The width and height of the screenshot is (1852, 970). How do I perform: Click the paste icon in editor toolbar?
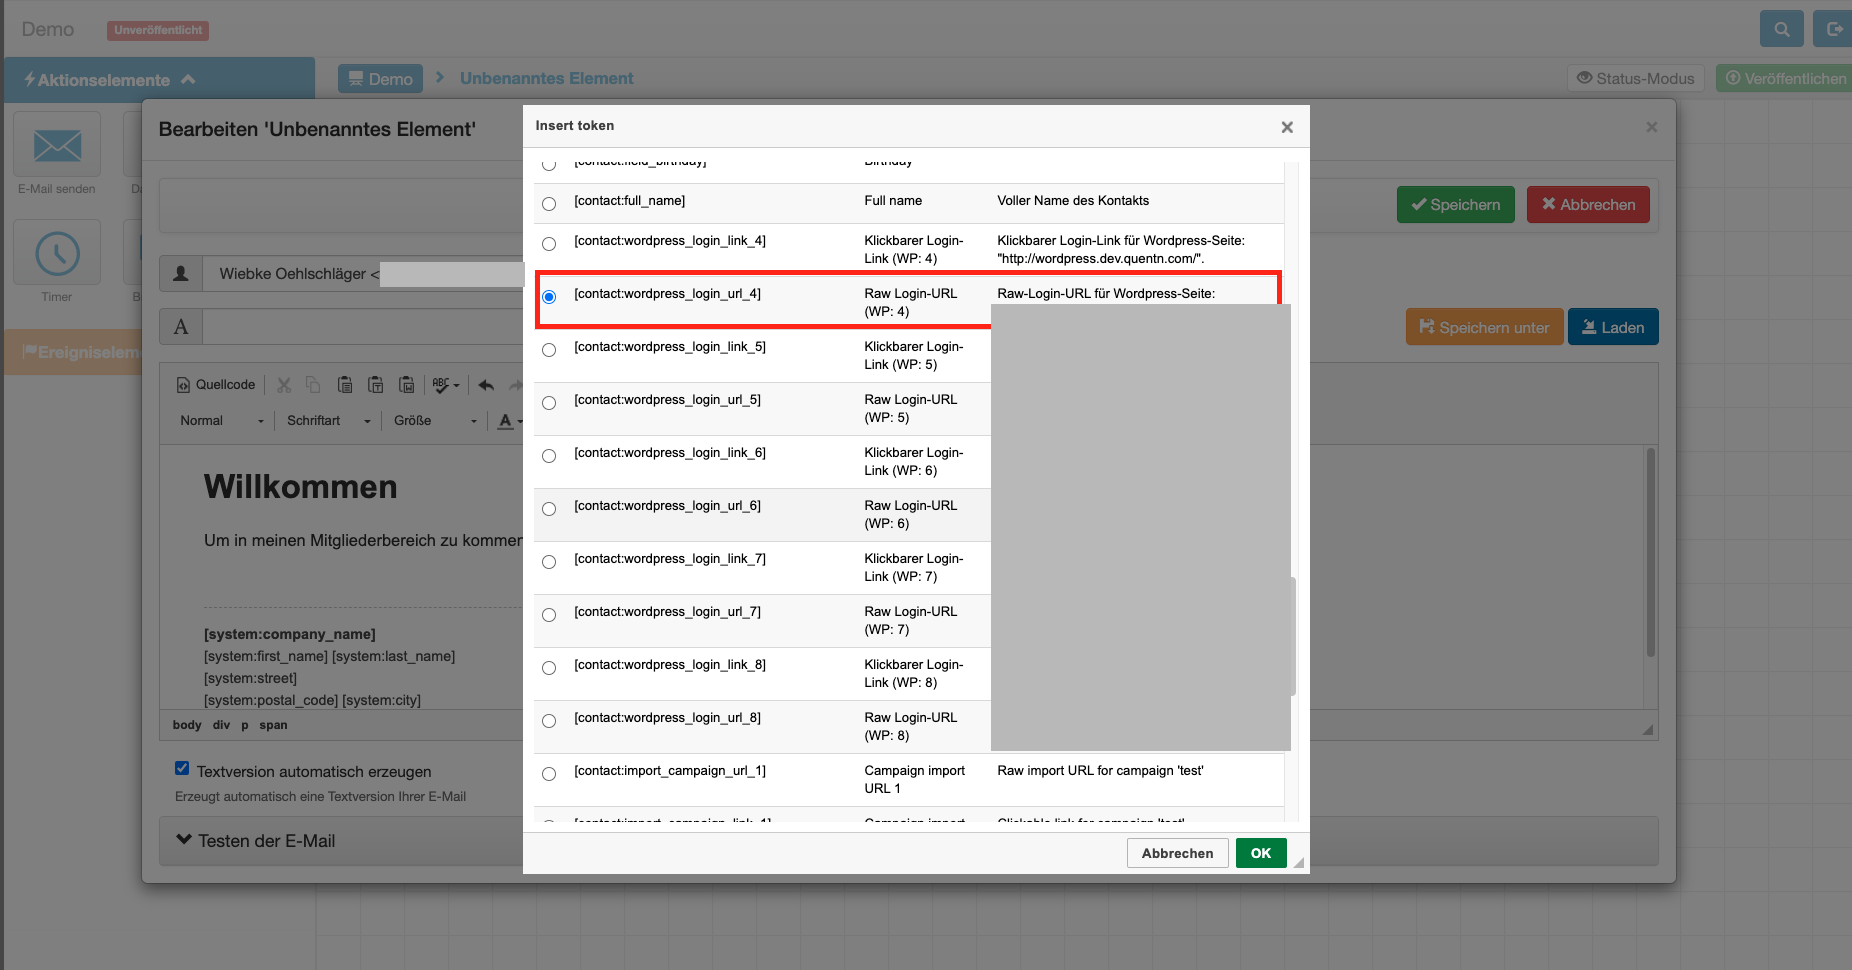coord(345,385)
